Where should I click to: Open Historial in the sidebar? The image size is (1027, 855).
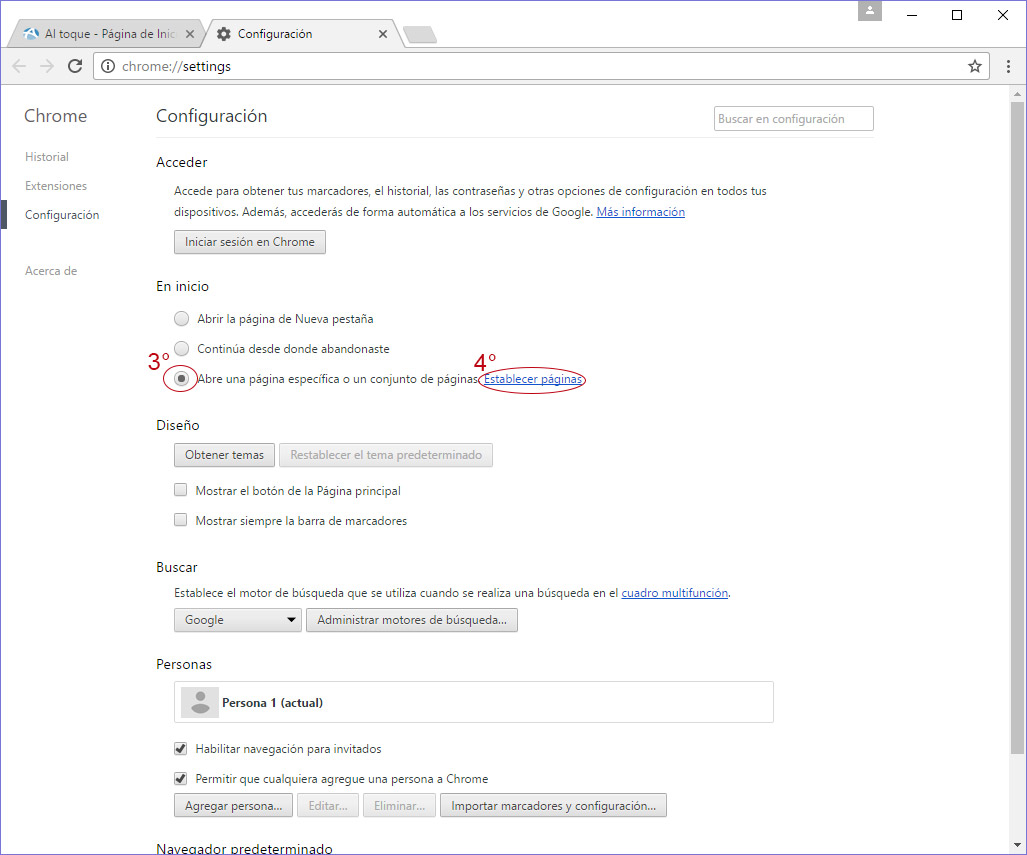[x=47, y=157]
